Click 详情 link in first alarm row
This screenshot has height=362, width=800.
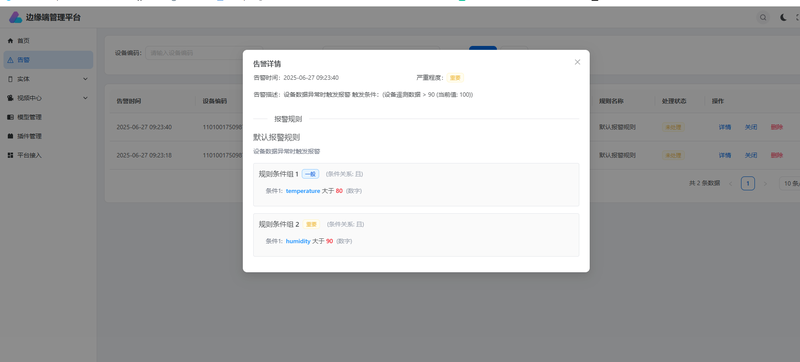[724, 127]
